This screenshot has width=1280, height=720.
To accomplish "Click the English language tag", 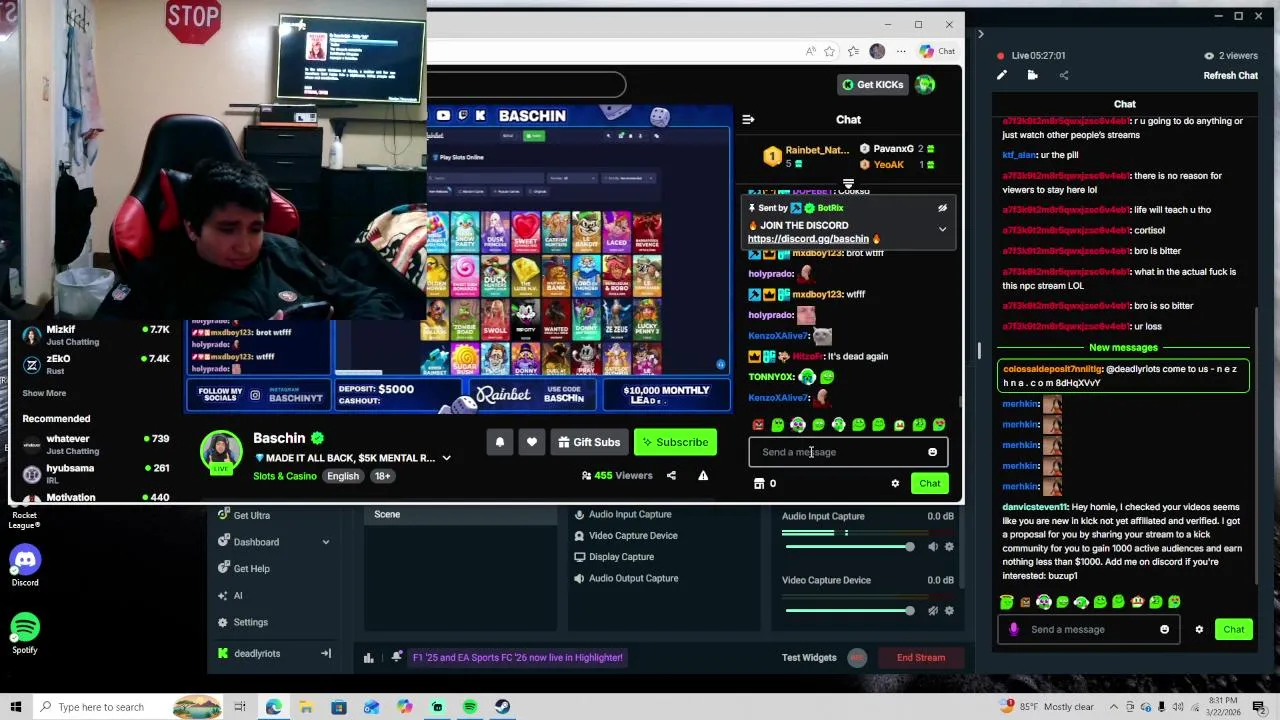I will (343, 476).
